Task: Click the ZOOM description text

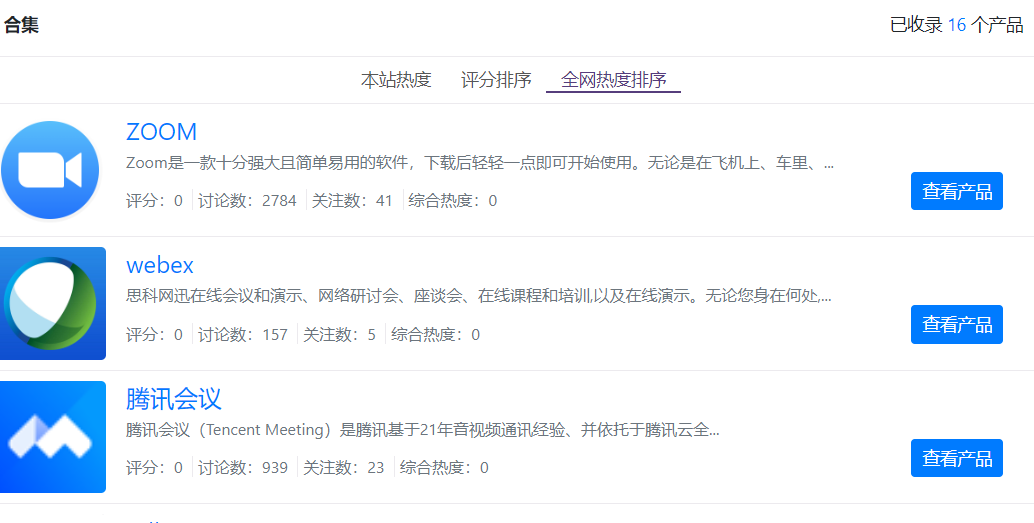Action: 479,163
